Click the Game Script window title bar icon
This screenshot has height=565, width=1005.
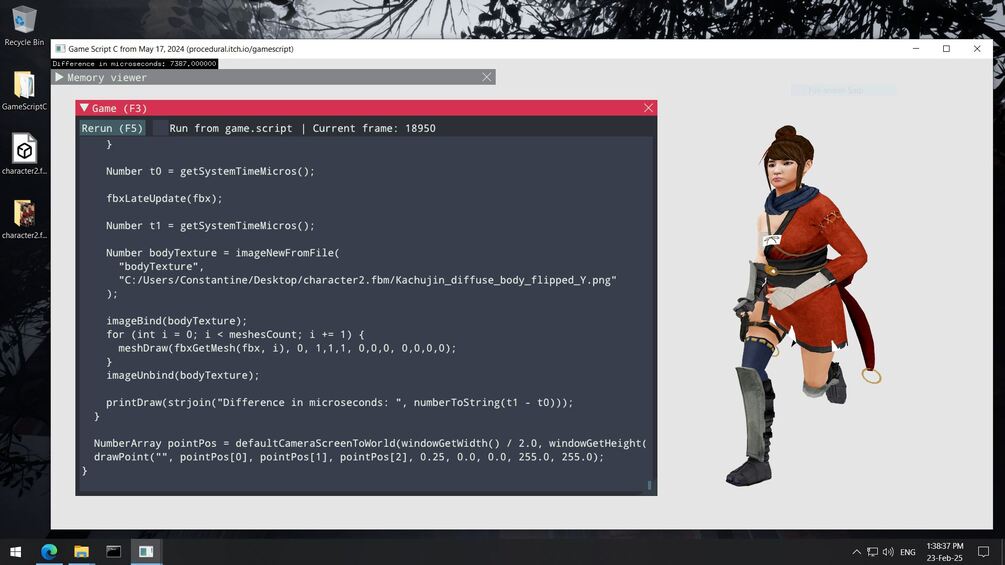(60, 49)
